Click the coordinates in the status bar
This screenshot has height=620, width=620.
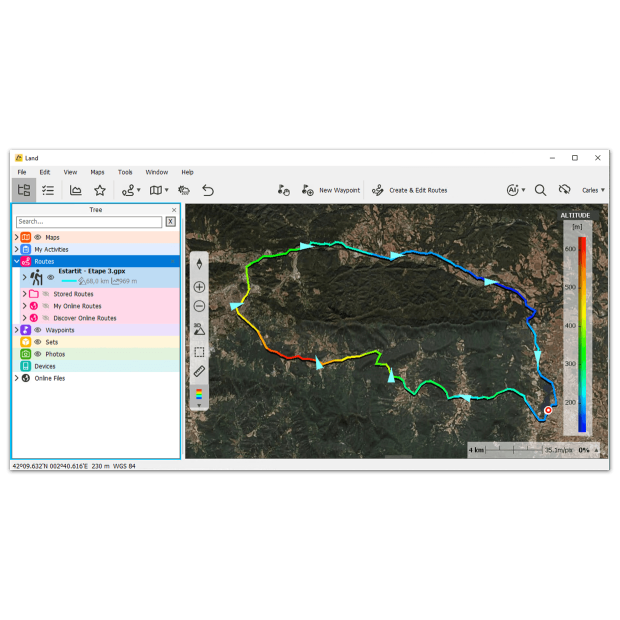click(x=50, y=466)
